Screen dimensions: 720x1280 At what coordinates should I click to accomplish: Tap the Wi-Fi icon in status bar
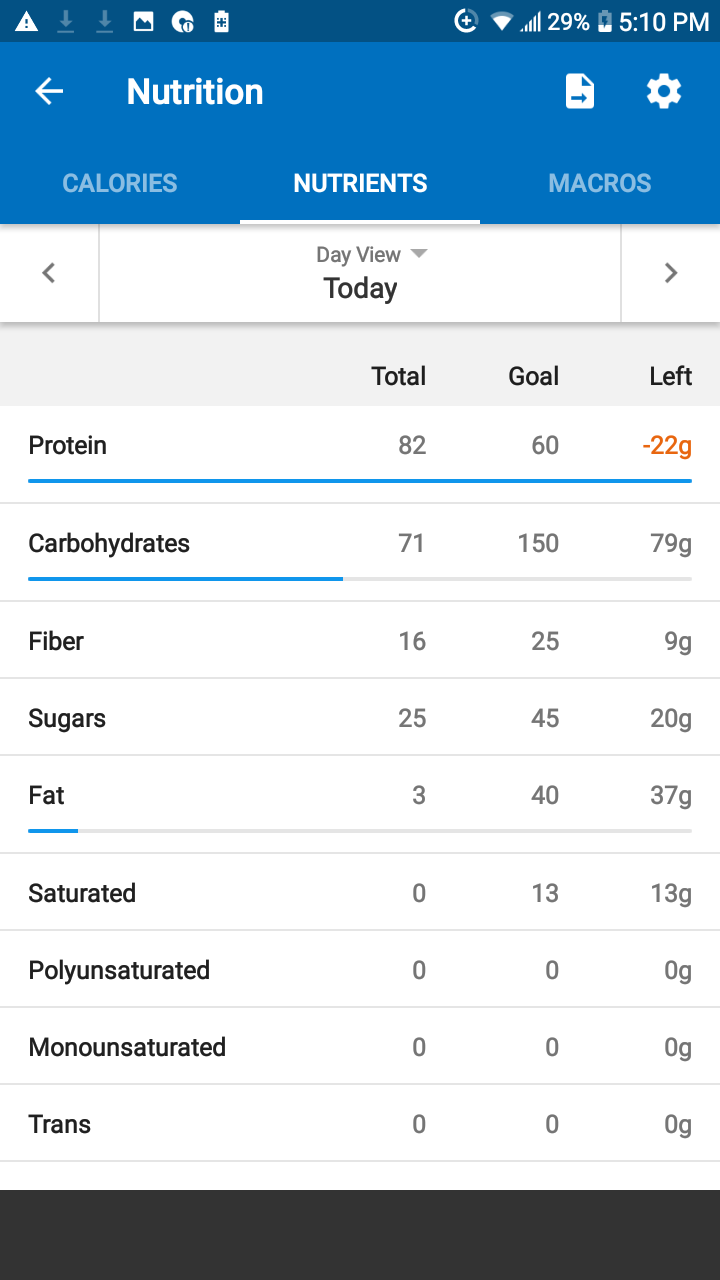coord(501,21)
